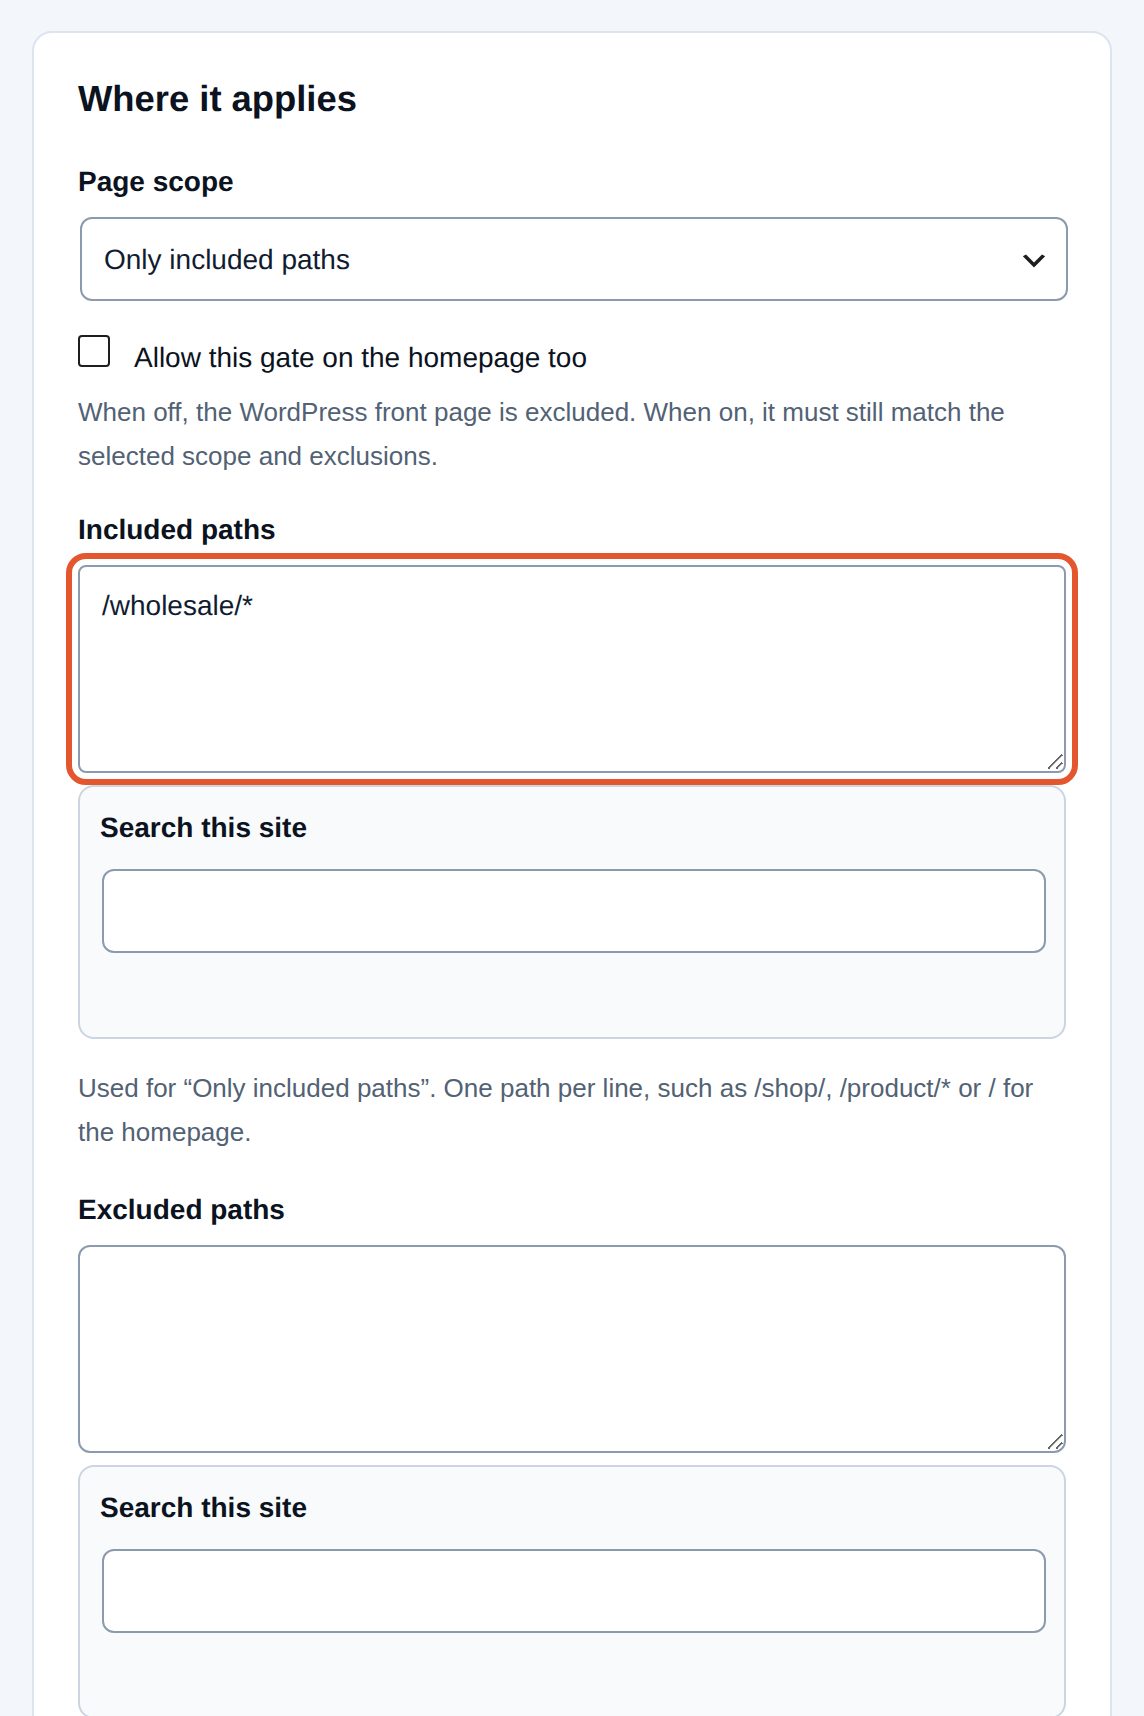Open the Page scope dropdown
The height and width of the screenshot is (1716, 1144).
[x=573, y=259]
